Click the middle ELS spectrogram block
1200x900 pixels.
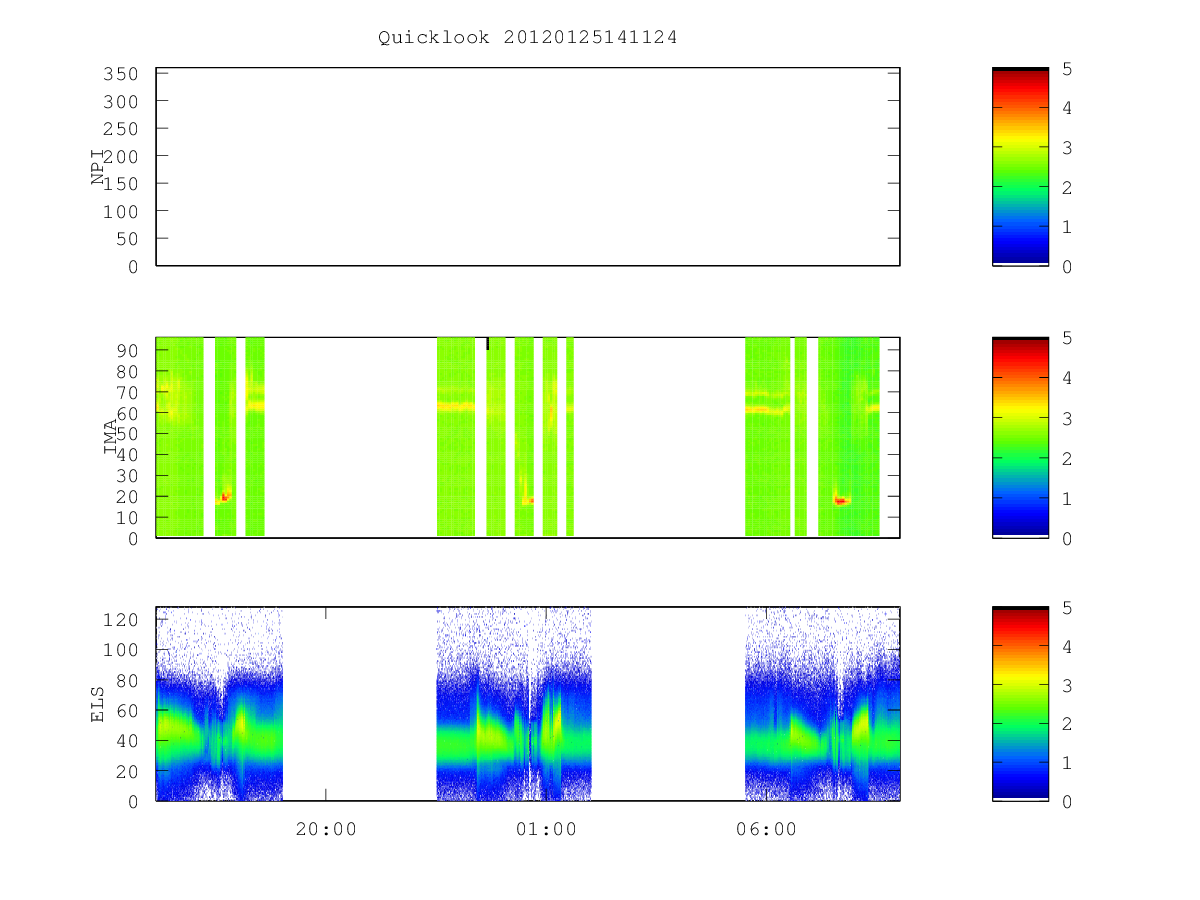[x=514, y=703]
